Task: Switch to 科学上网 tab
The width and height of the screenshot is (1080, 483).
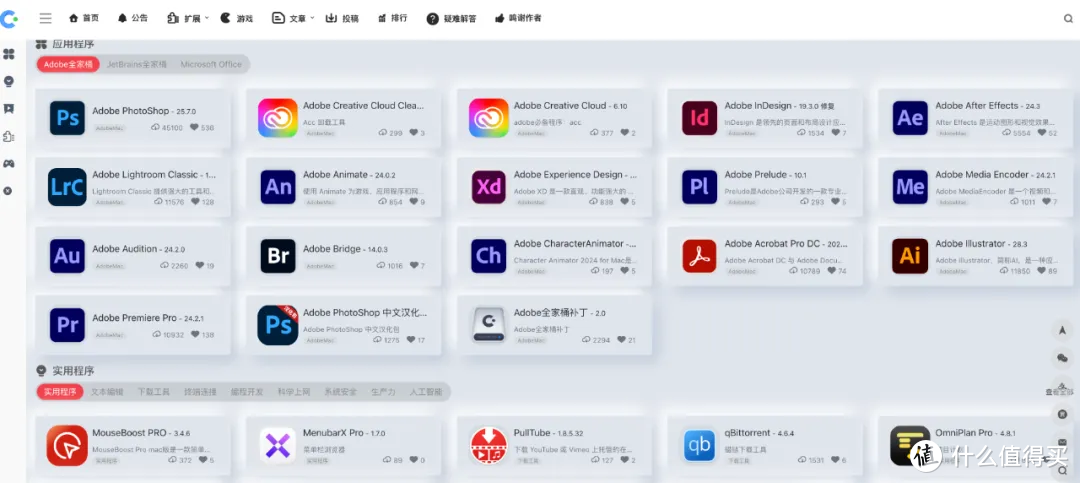Action: pos(293,392)
